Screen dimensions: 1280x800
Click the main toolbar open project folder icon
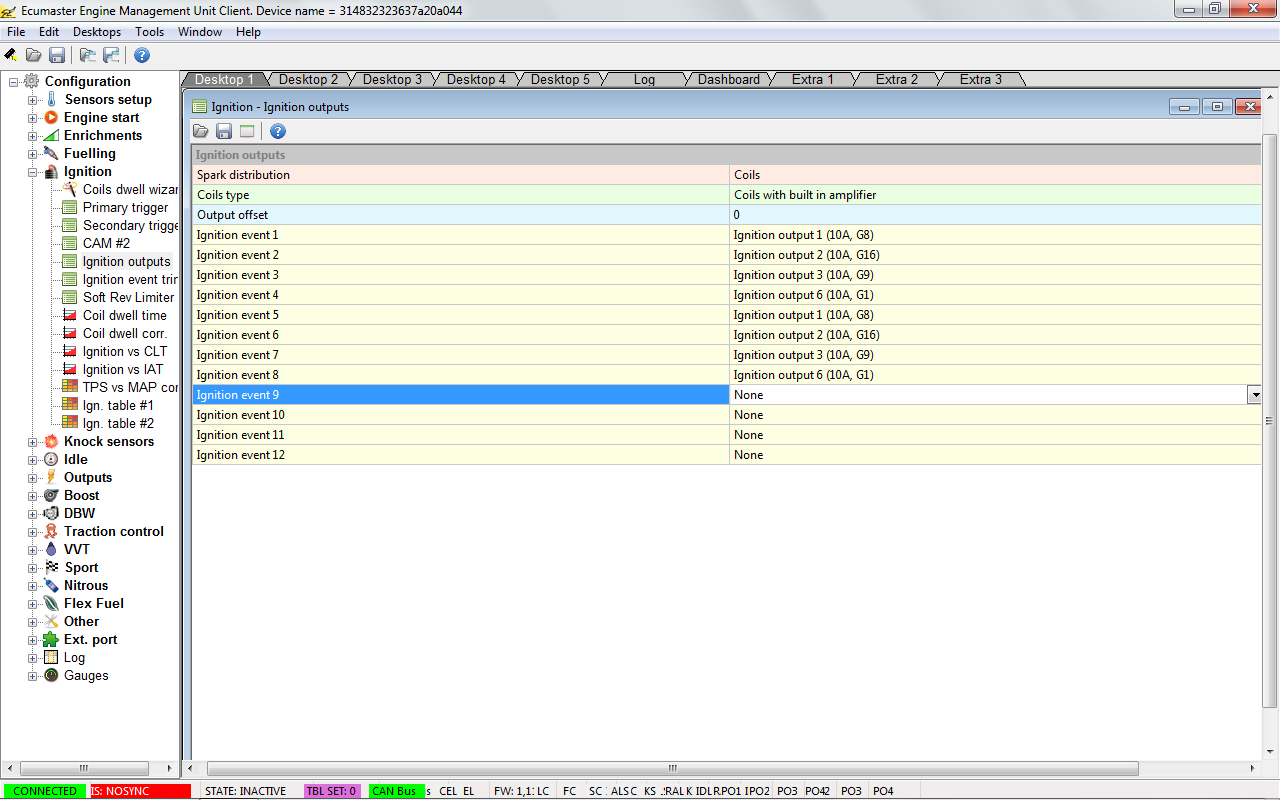(x=34, y=55)
